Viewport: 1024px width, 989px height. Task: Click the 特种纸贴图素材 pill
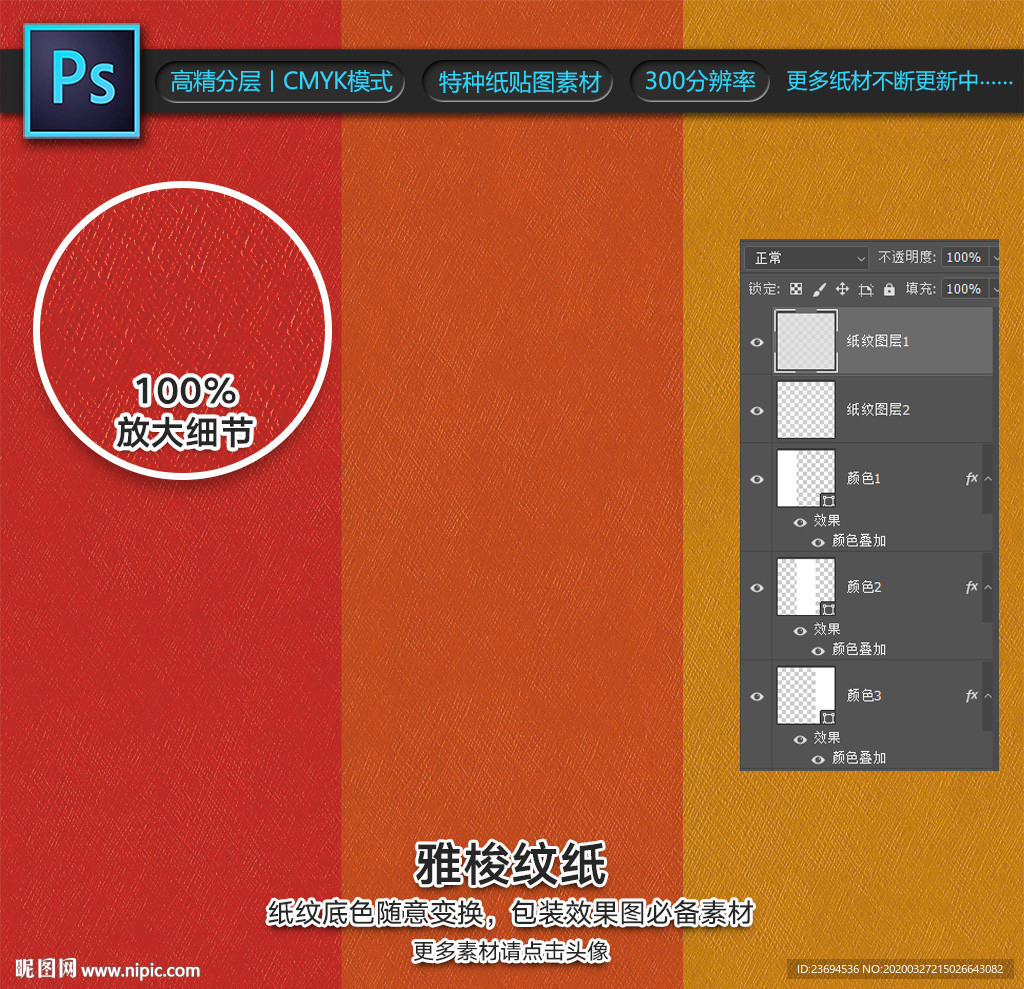[x=519, y=82]
